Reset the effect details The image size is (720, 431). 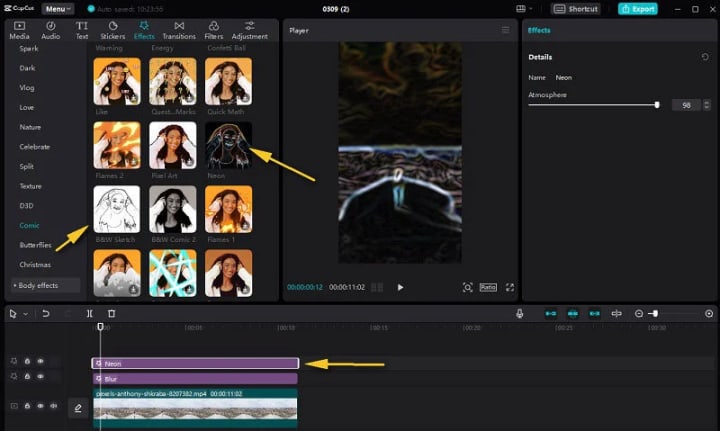pos(705,57)
